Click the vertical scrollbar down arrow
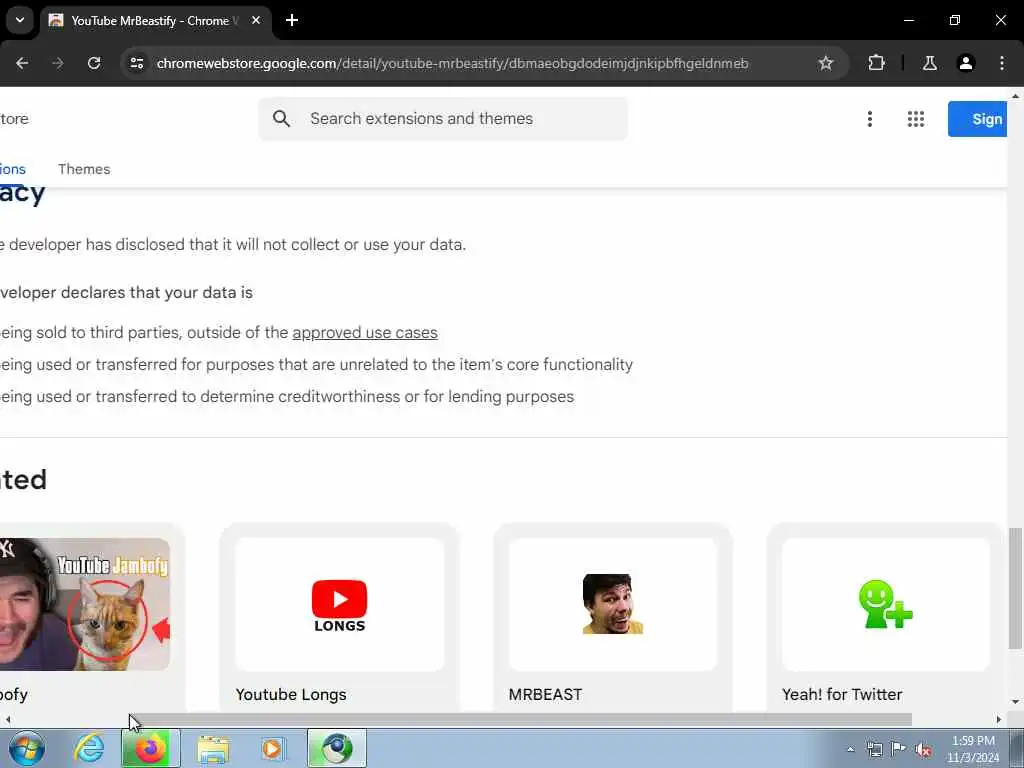1024x768 pixels. click(x=1016, y=703)
